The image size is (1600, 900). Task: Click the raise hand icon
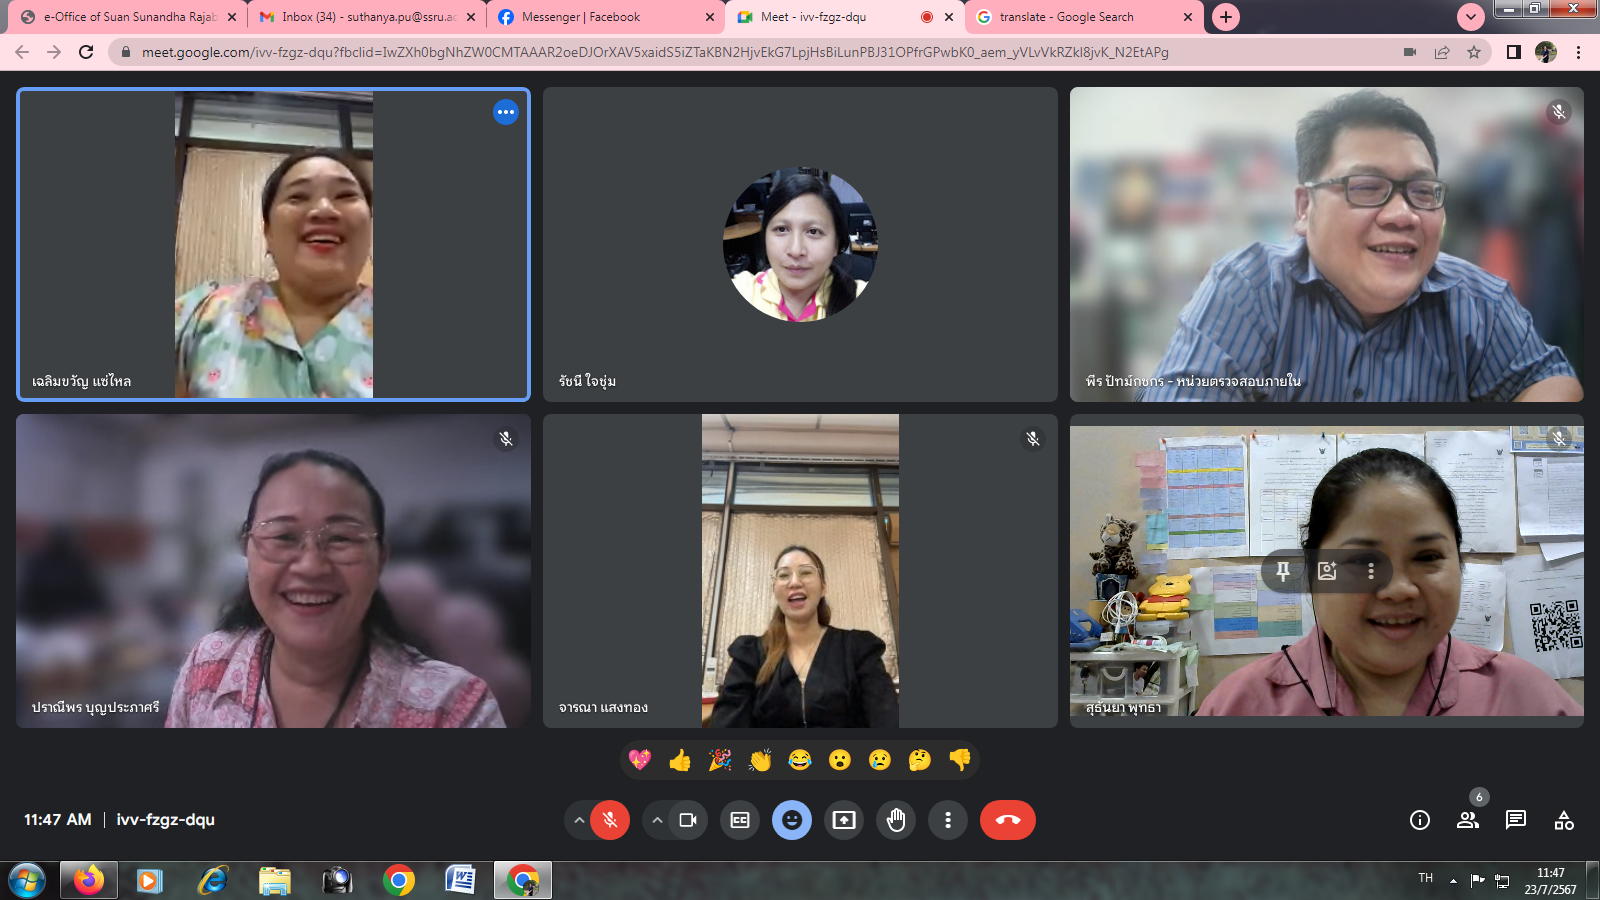[896, 820]
